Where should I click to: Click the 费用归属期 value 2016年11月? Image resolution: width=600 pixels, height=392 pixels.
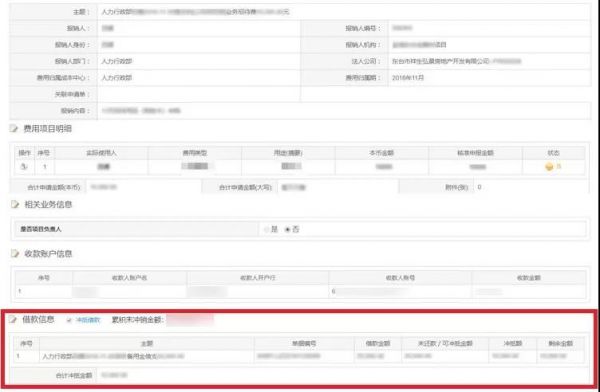408,78
